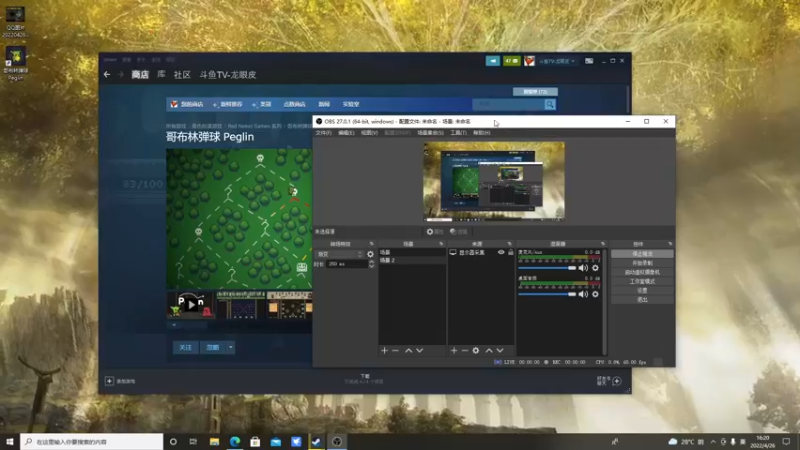
Task: Click the Windows Start button
Action: [10, 441]
